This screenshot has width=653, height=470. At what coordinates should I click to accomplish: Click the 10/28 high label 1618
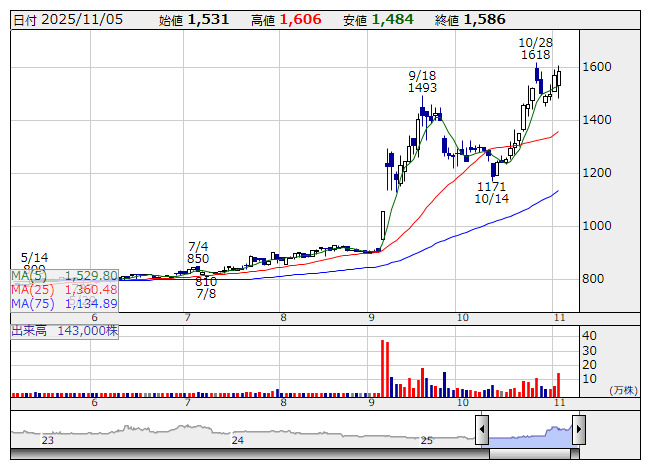click(536, 57)
